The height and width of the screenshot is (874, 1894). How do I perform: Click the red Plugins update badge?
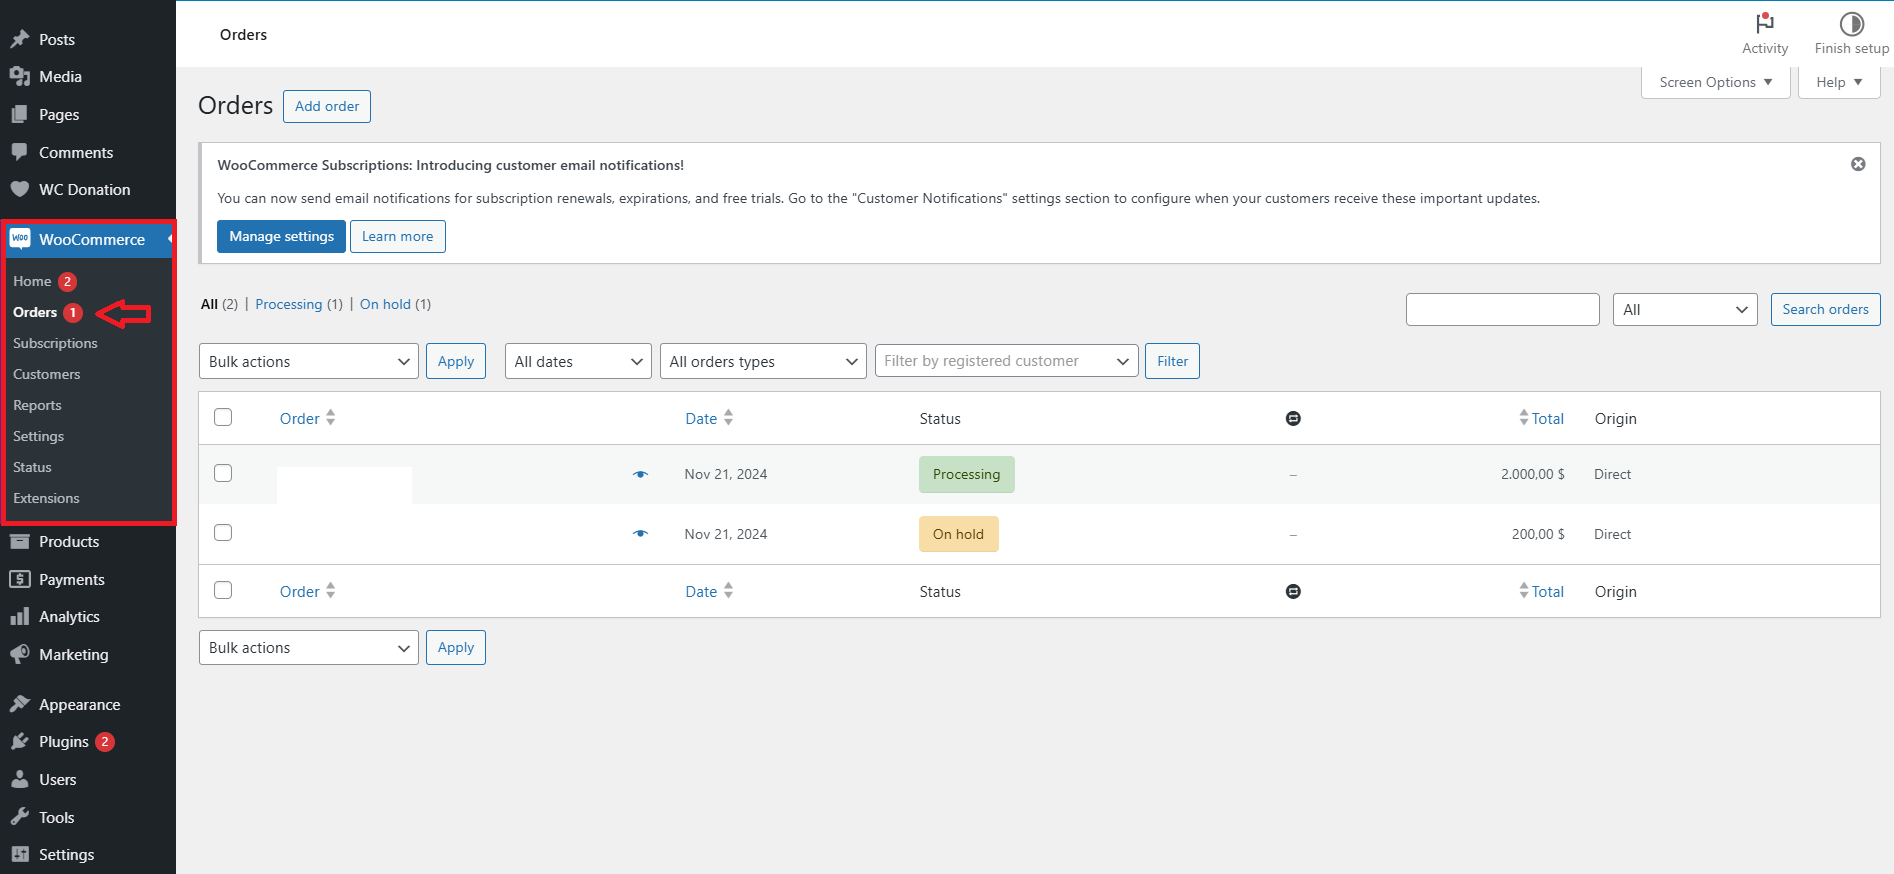105,741
